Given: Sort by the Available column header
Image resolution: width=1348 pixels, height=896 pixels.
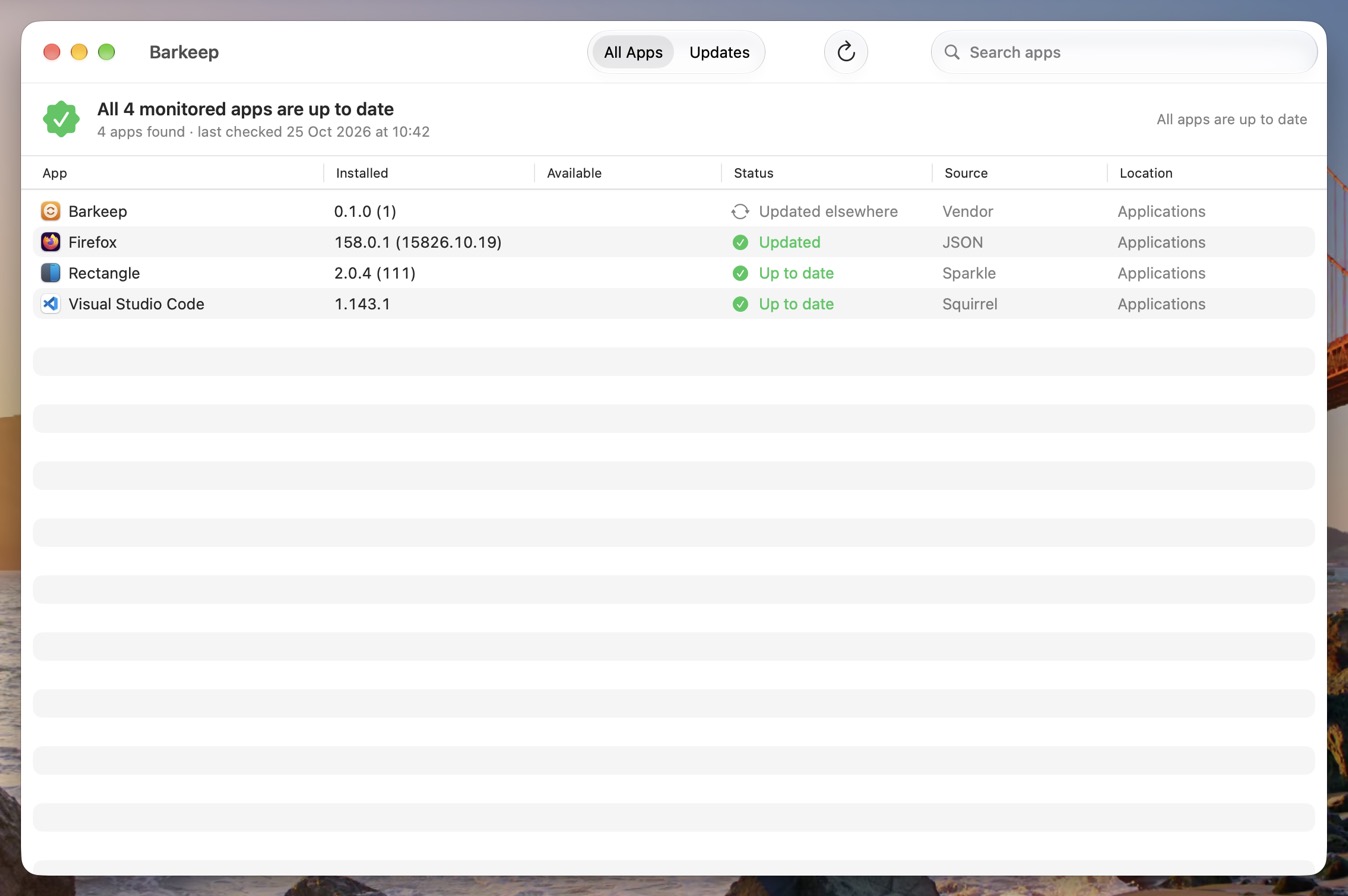Looking at the screenshot, I should pyautogui.click(x=574, y=173).
